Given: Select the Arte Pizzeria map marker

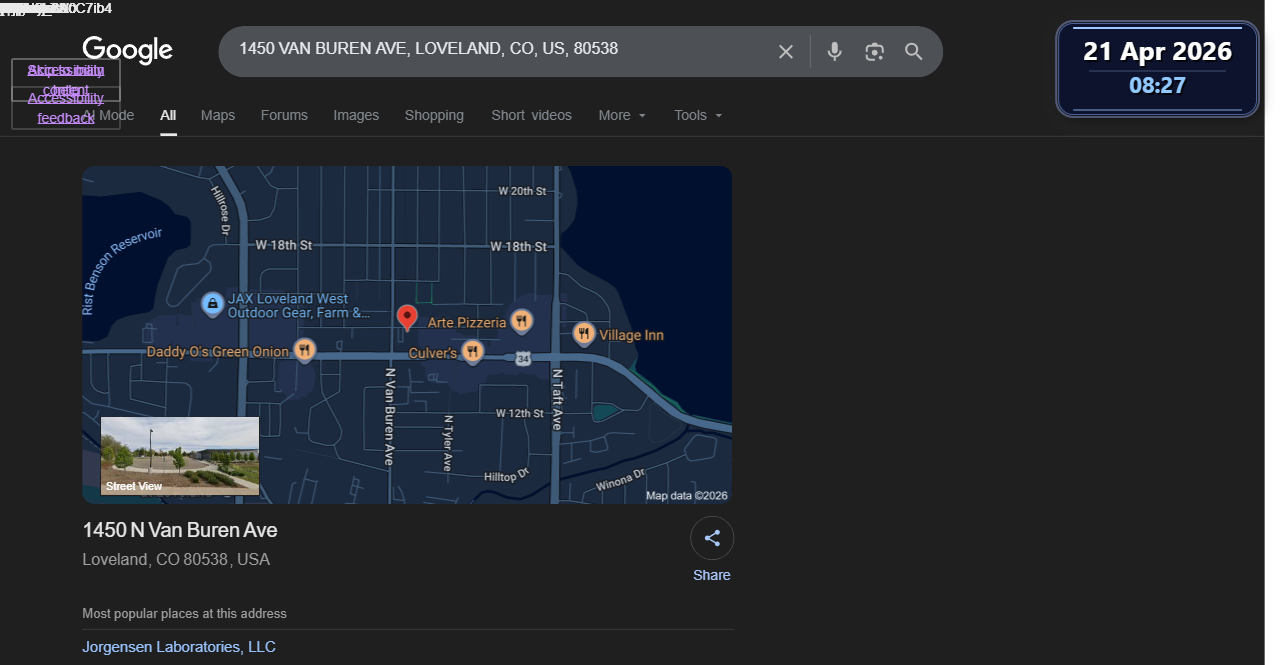Looking at the screenshot, I should (521, 322).
